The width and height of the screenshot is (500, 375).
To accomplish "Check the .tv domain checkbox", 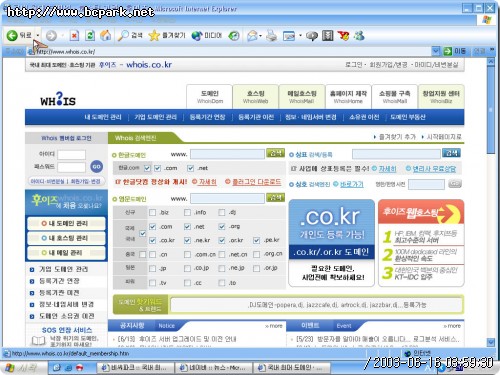I will click(152, 283).
